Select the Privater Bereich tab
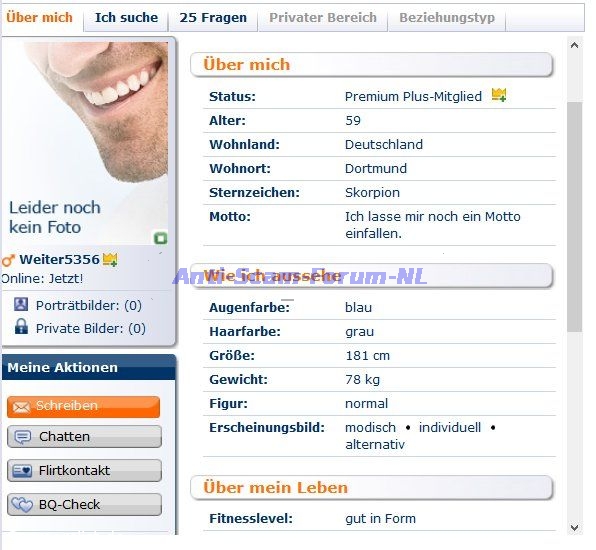This screenshot has height=550, width=596. [x=323, y=17]
